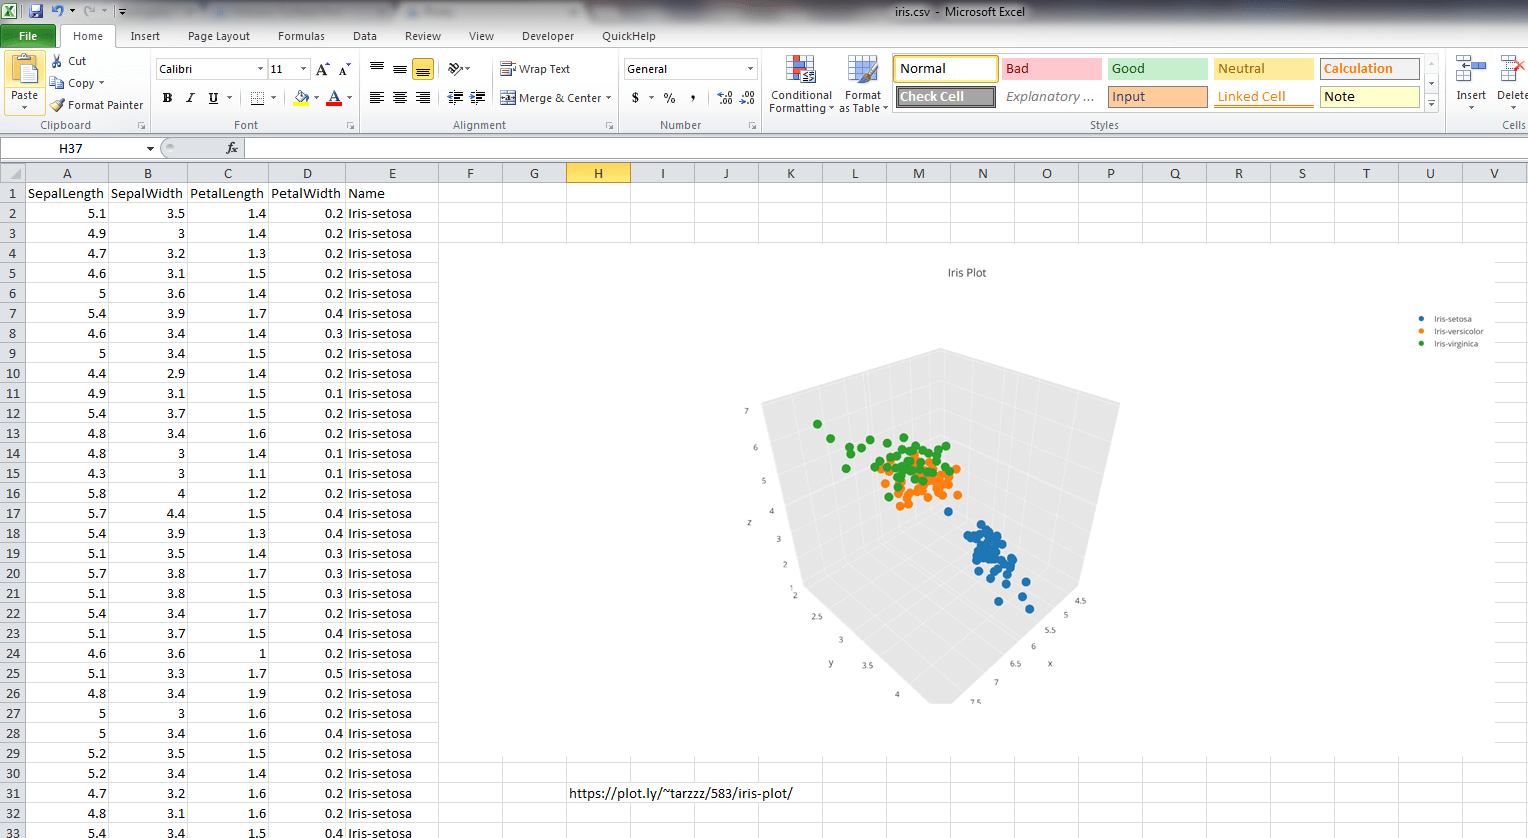Image resolution: width=1528 pixels, height=838 pixels.
Task: Toggle italic formatting
Action: point(190,98)
